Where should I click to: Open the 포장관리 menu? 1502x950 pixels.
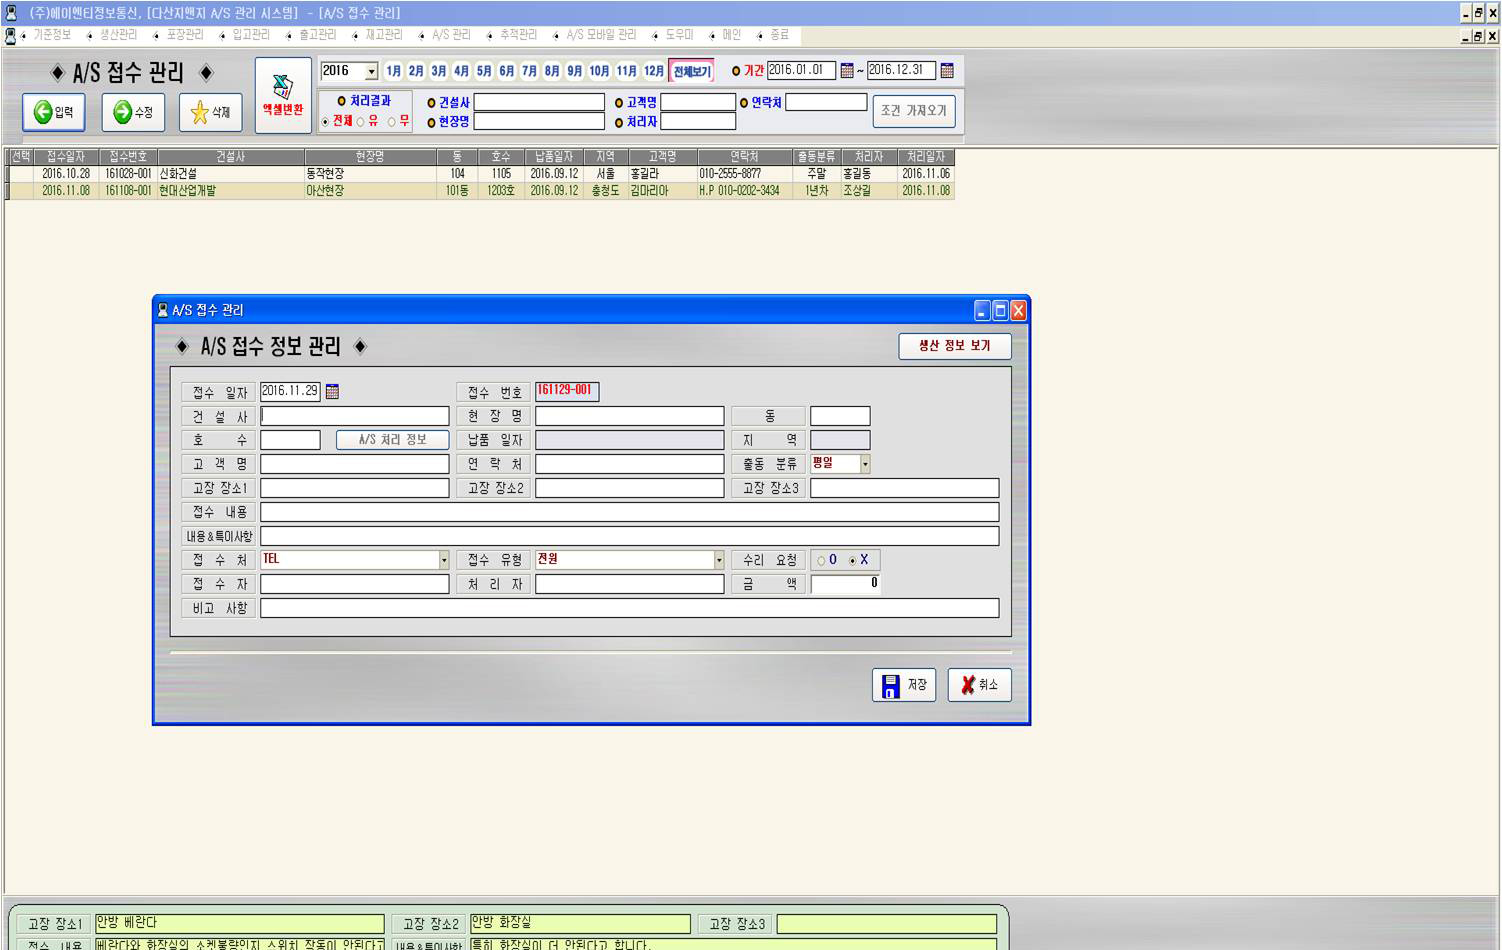tap(185, 35)
